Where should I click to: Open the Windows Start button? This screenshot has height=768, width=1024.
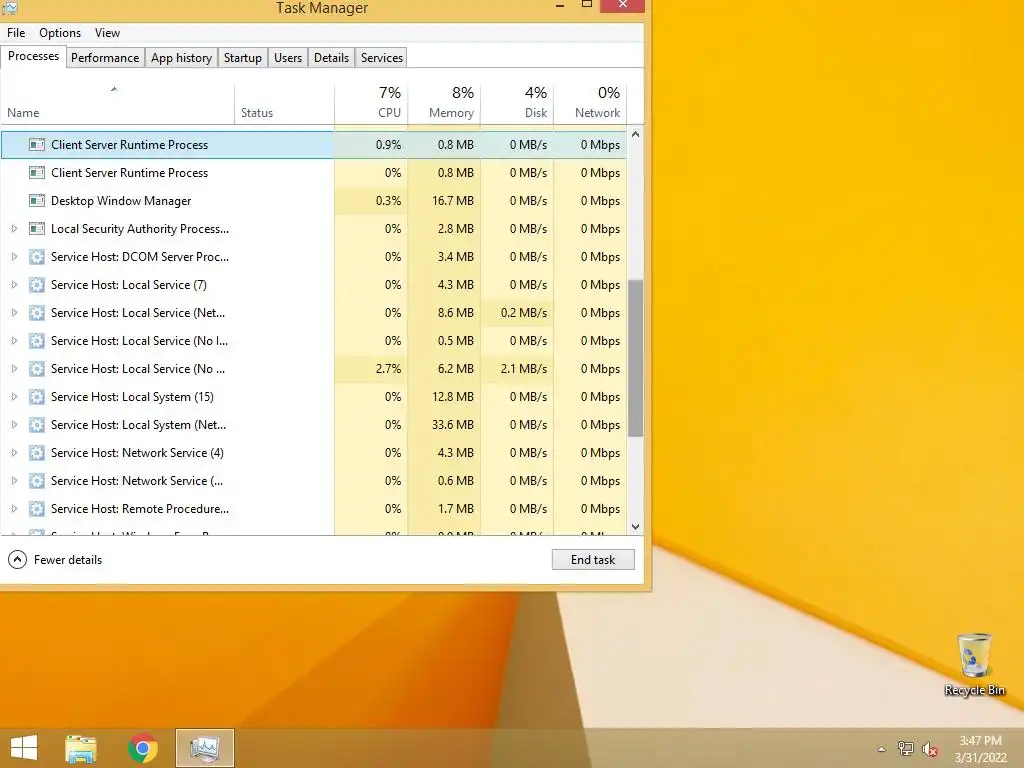(x=24, y=748)
